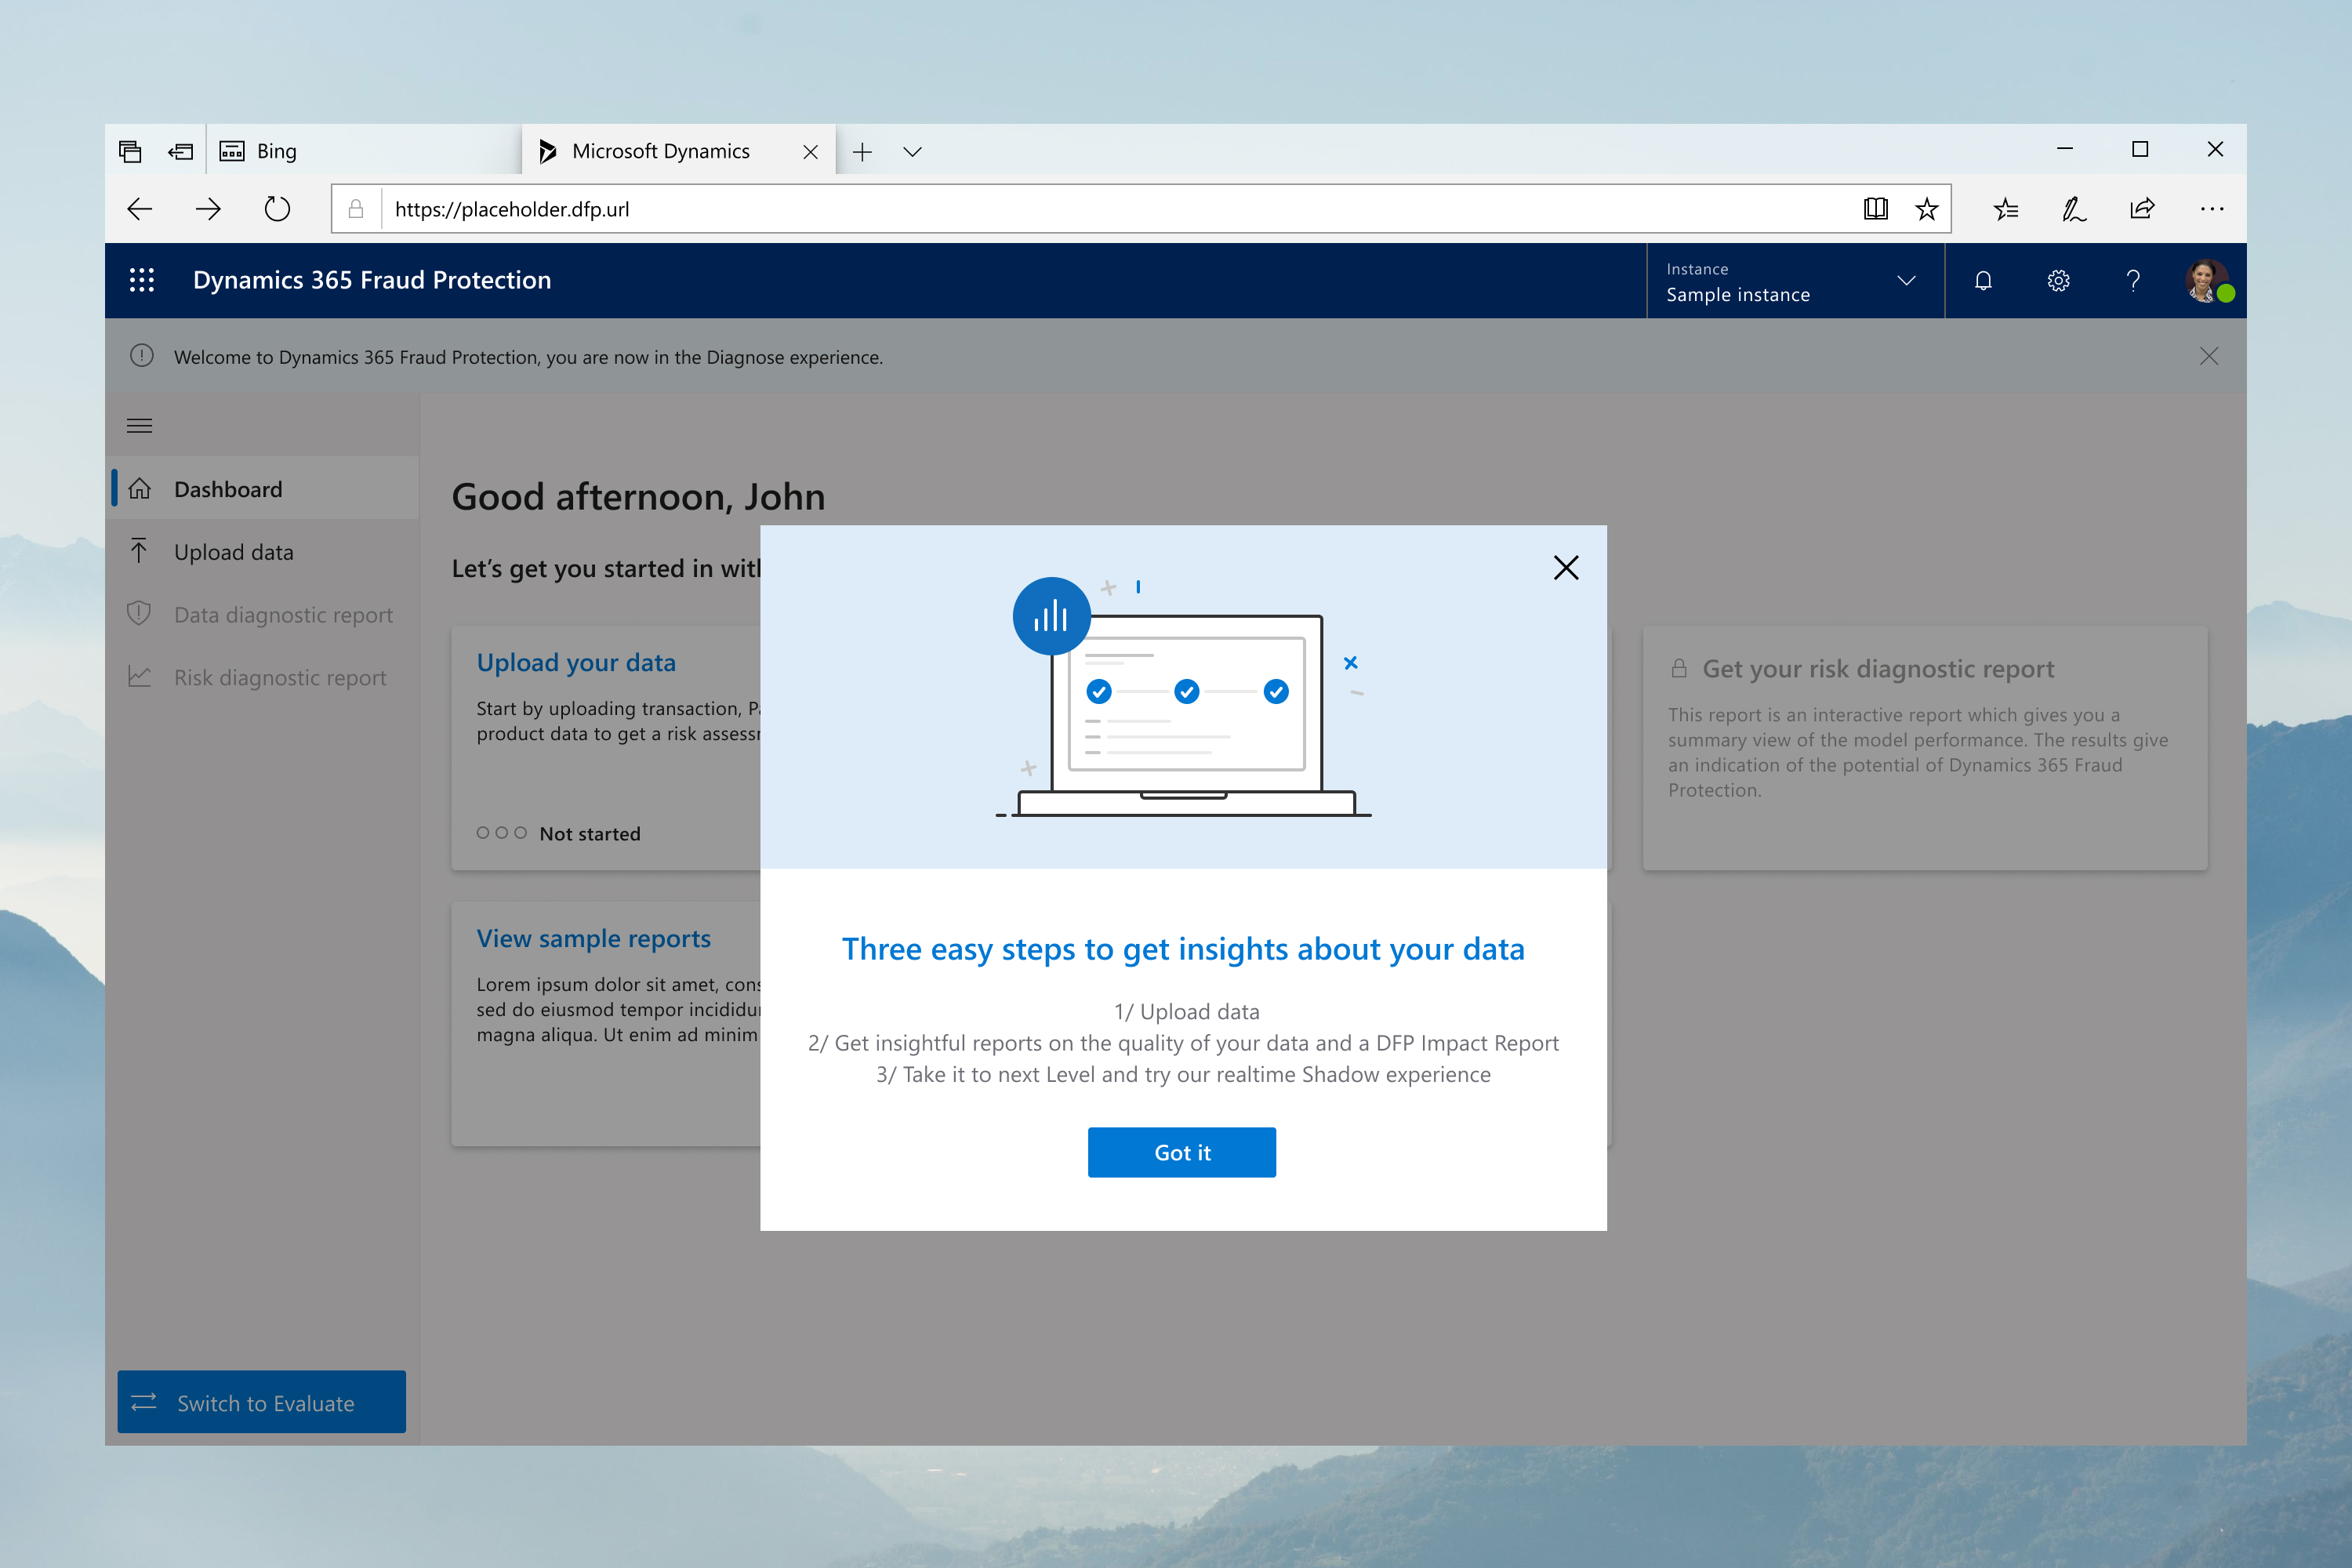The image size is (2352, 1568).
Task: Show tabs you've set aside icon
Action: pos(130,151)
